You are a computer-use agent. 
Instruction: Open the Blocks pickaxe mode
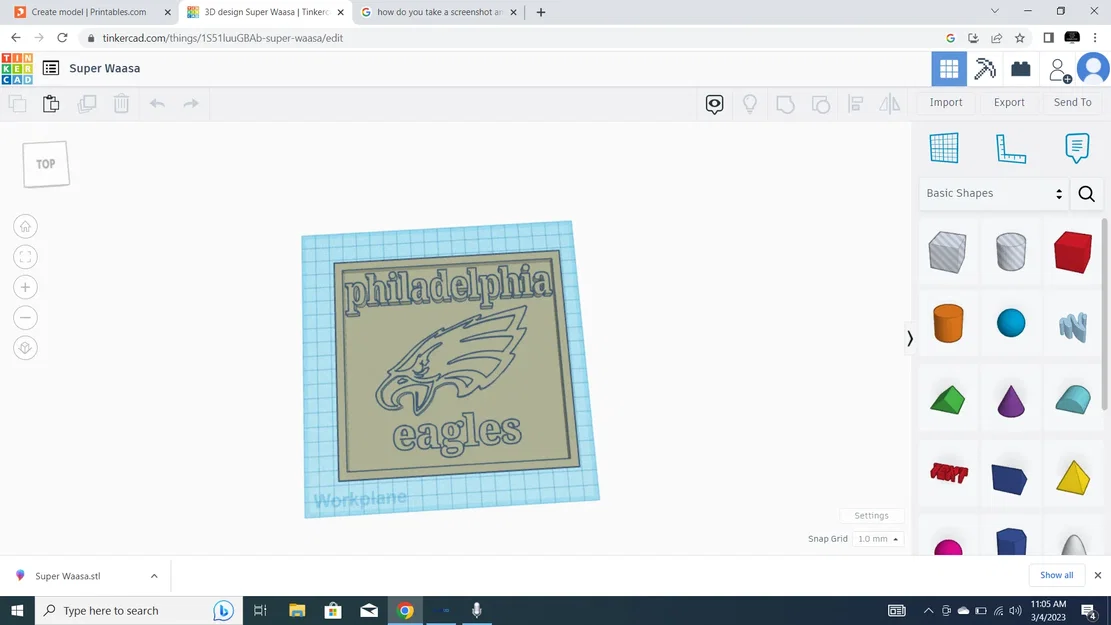tap(985, 69)
